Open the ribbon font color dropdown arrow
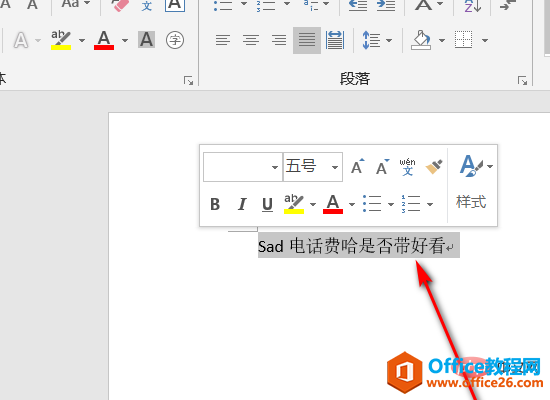550x400 pixels. click(x=125, y=40)
